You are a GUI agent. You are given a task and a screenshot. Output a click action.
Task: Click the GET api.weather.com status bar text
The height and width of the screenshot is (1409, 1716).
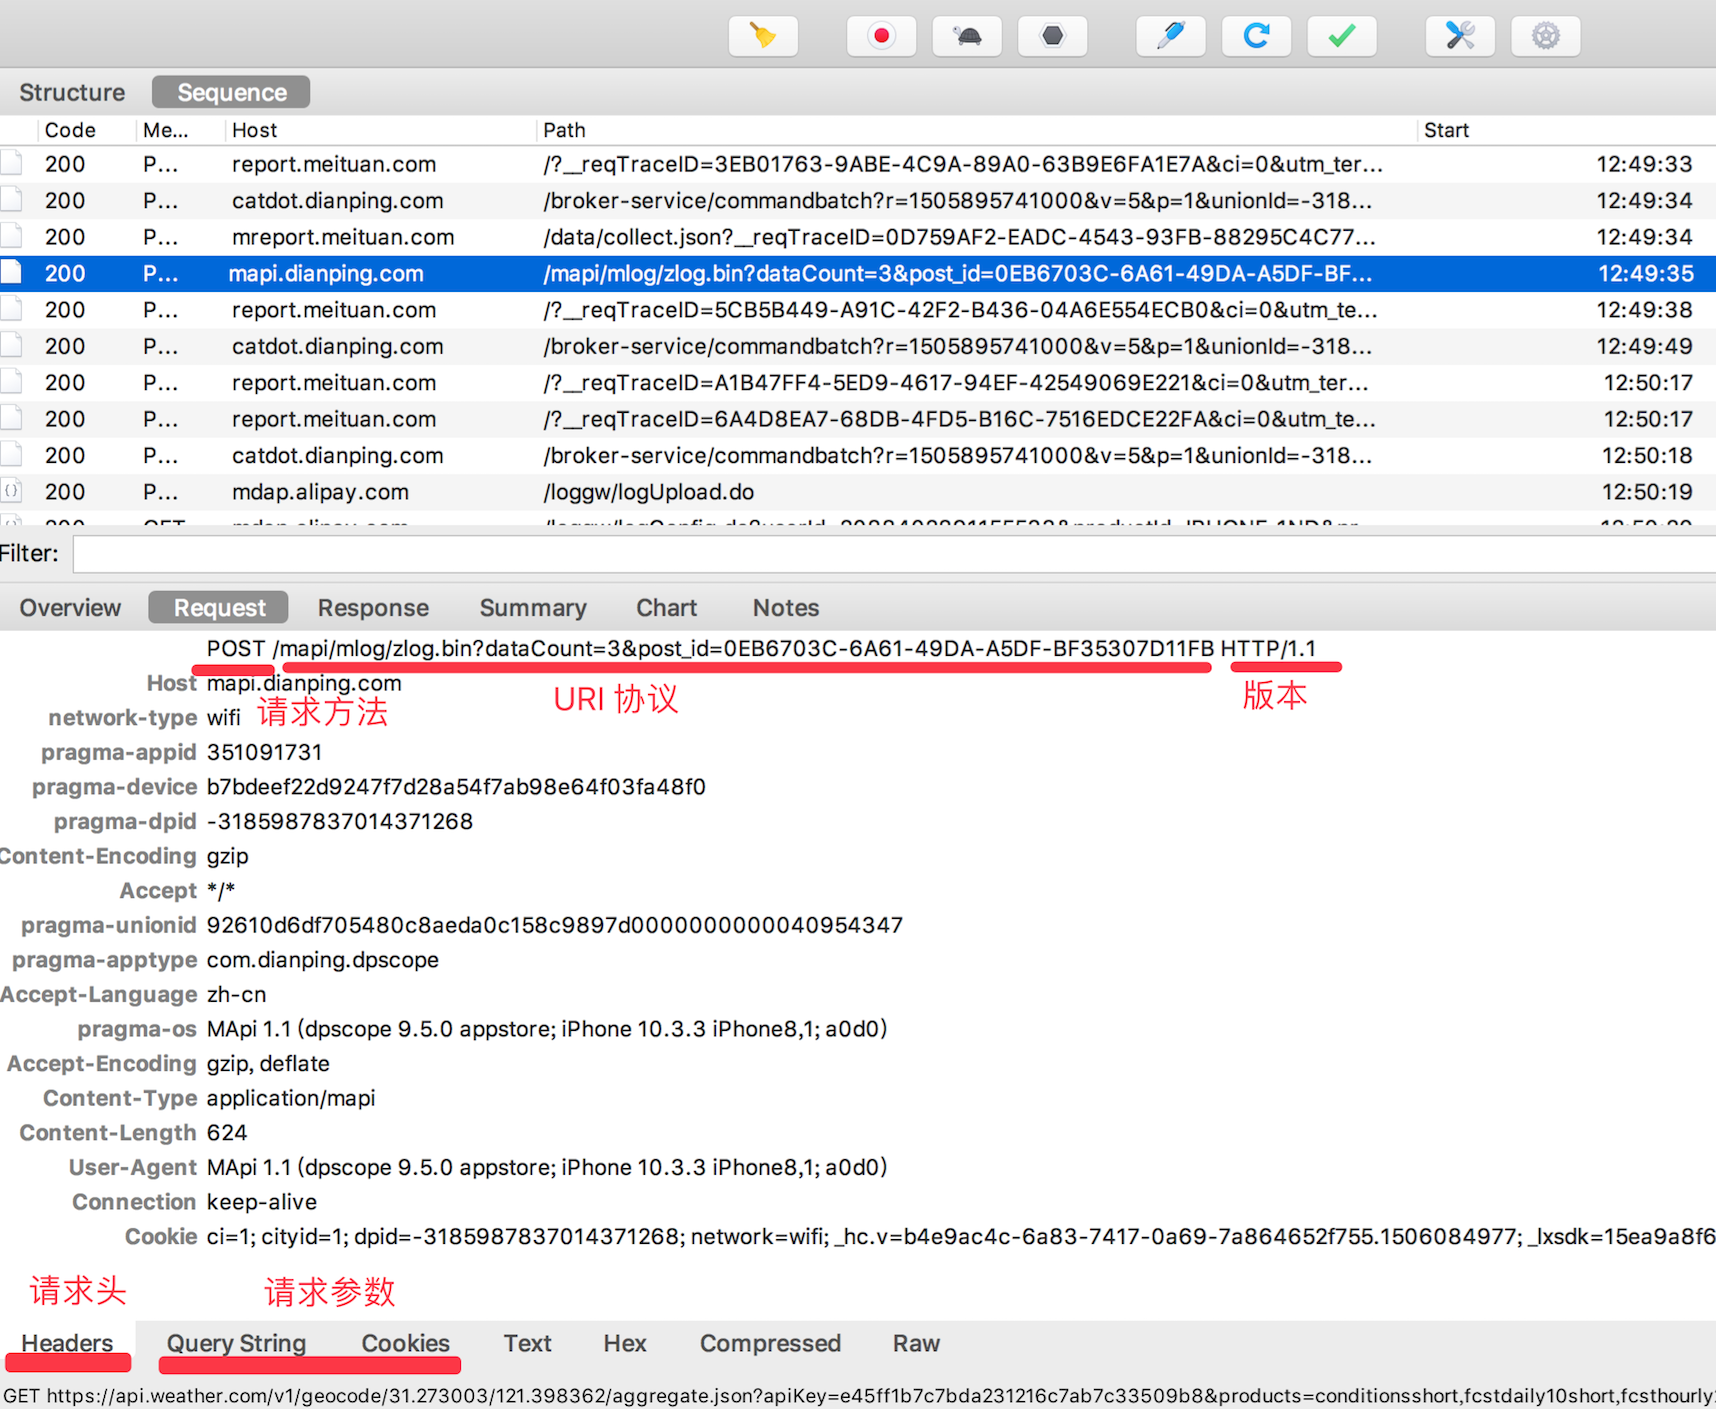coord(858,1395)
